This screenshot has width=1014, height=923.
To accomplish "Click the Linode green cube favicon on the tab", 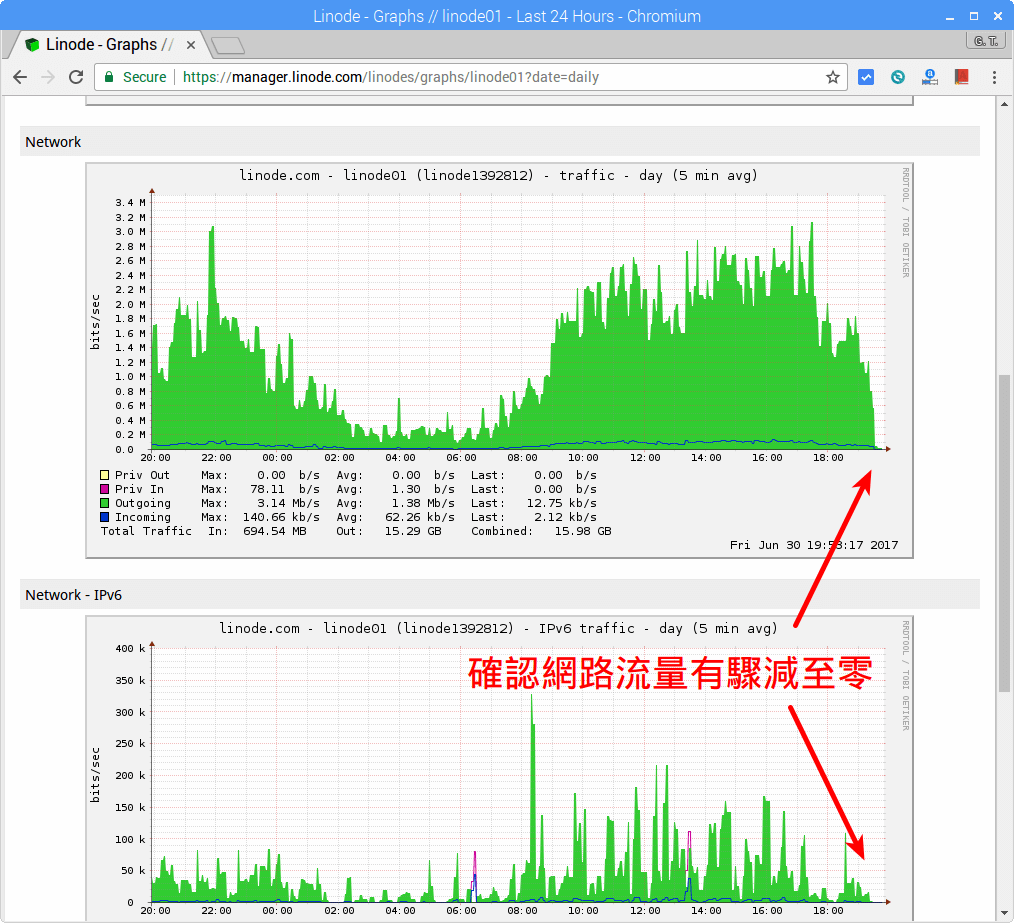I will tap(30, 43).
